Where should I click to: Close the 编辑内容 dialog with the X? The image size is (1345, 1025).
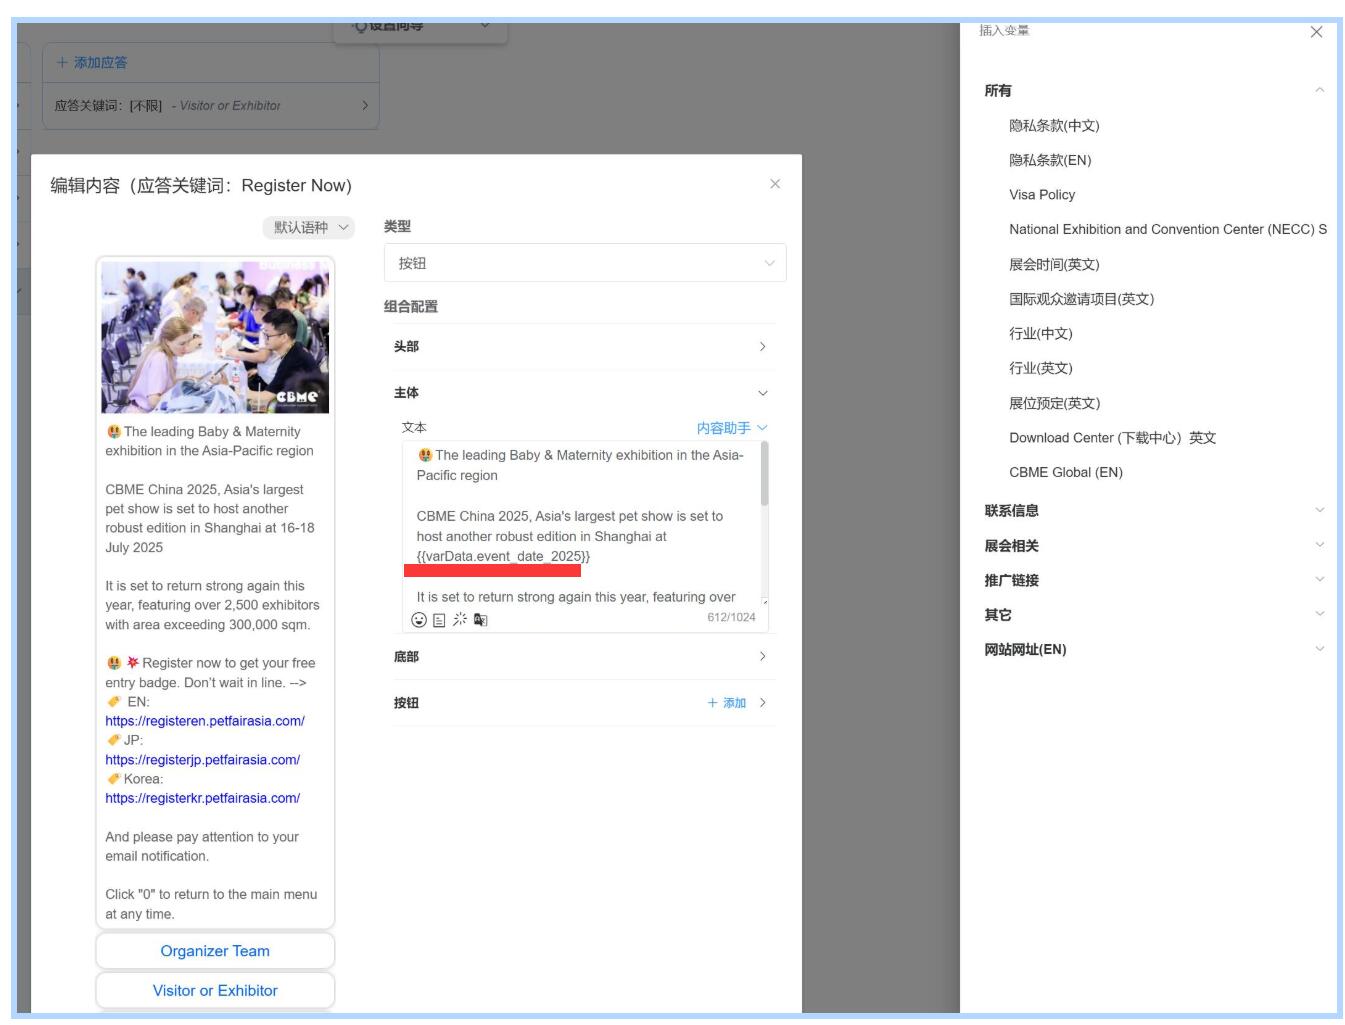coord(775,184)
